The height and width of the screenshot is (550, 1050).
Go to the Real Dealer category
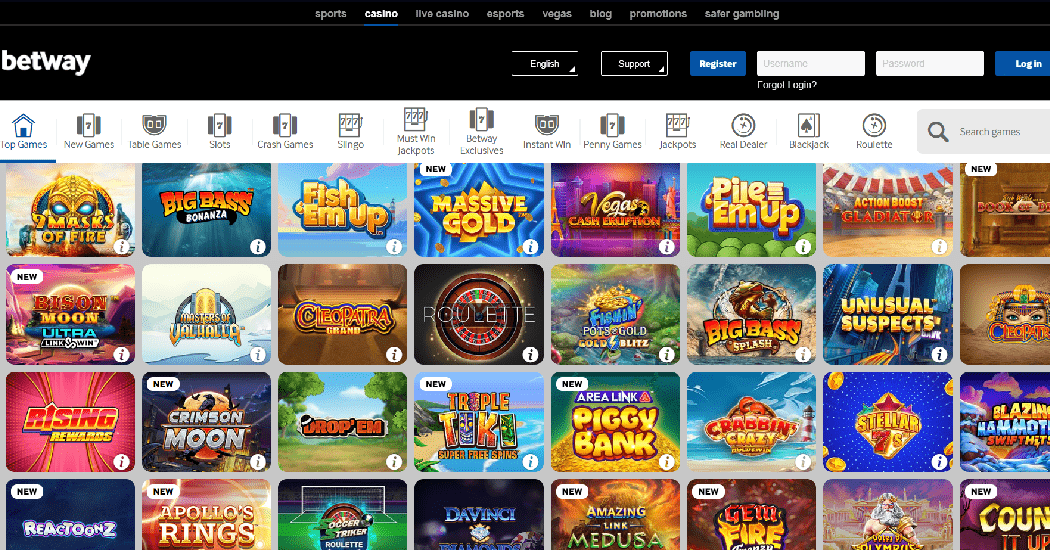(743, 131)
